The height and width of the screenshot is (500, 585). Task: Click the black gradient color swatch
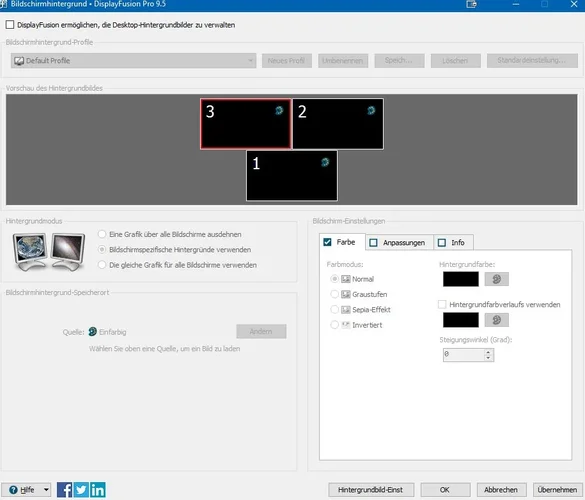461,320
